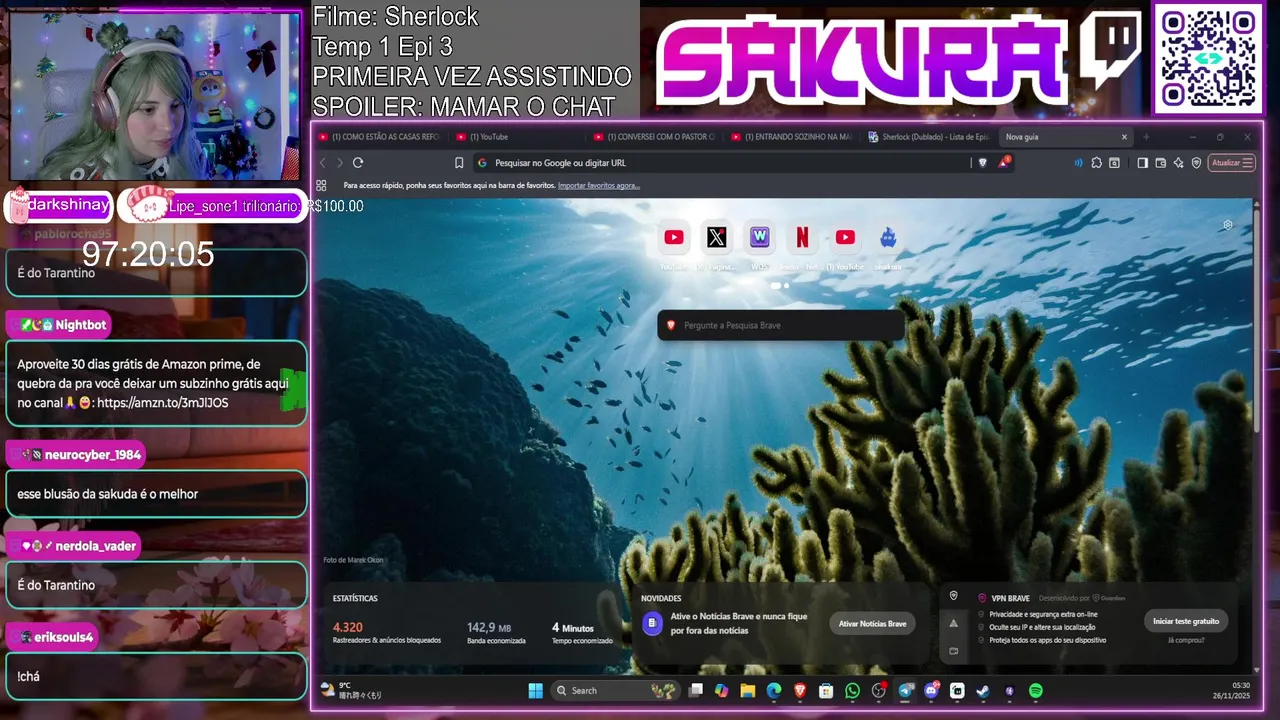Go back with the browser back arrow
This screenshot has height=720, width=1280.
tap(322, 163)
